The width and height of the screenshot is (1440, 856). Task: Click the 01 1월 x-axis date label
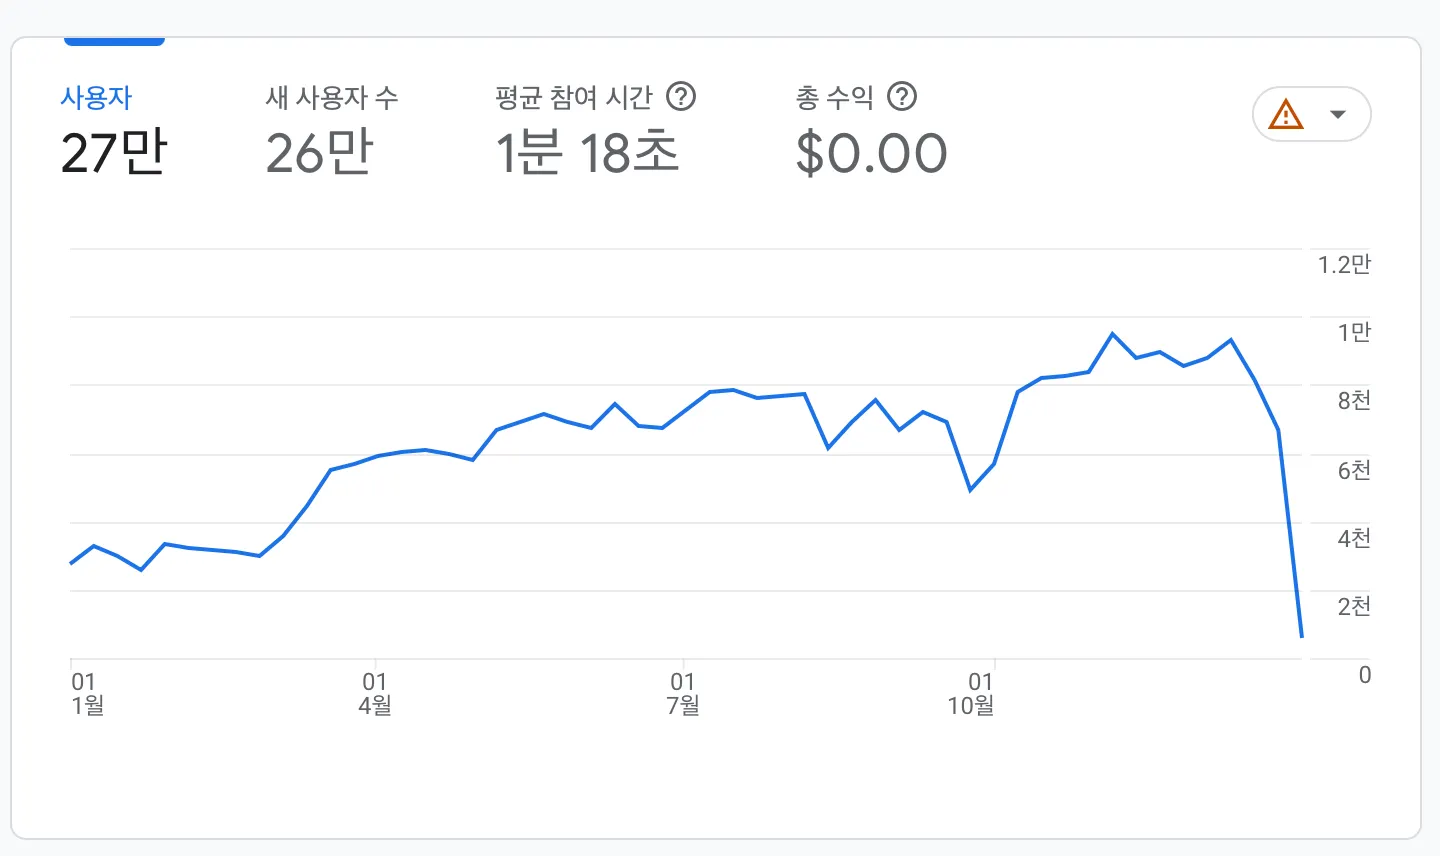pos(87,693)
